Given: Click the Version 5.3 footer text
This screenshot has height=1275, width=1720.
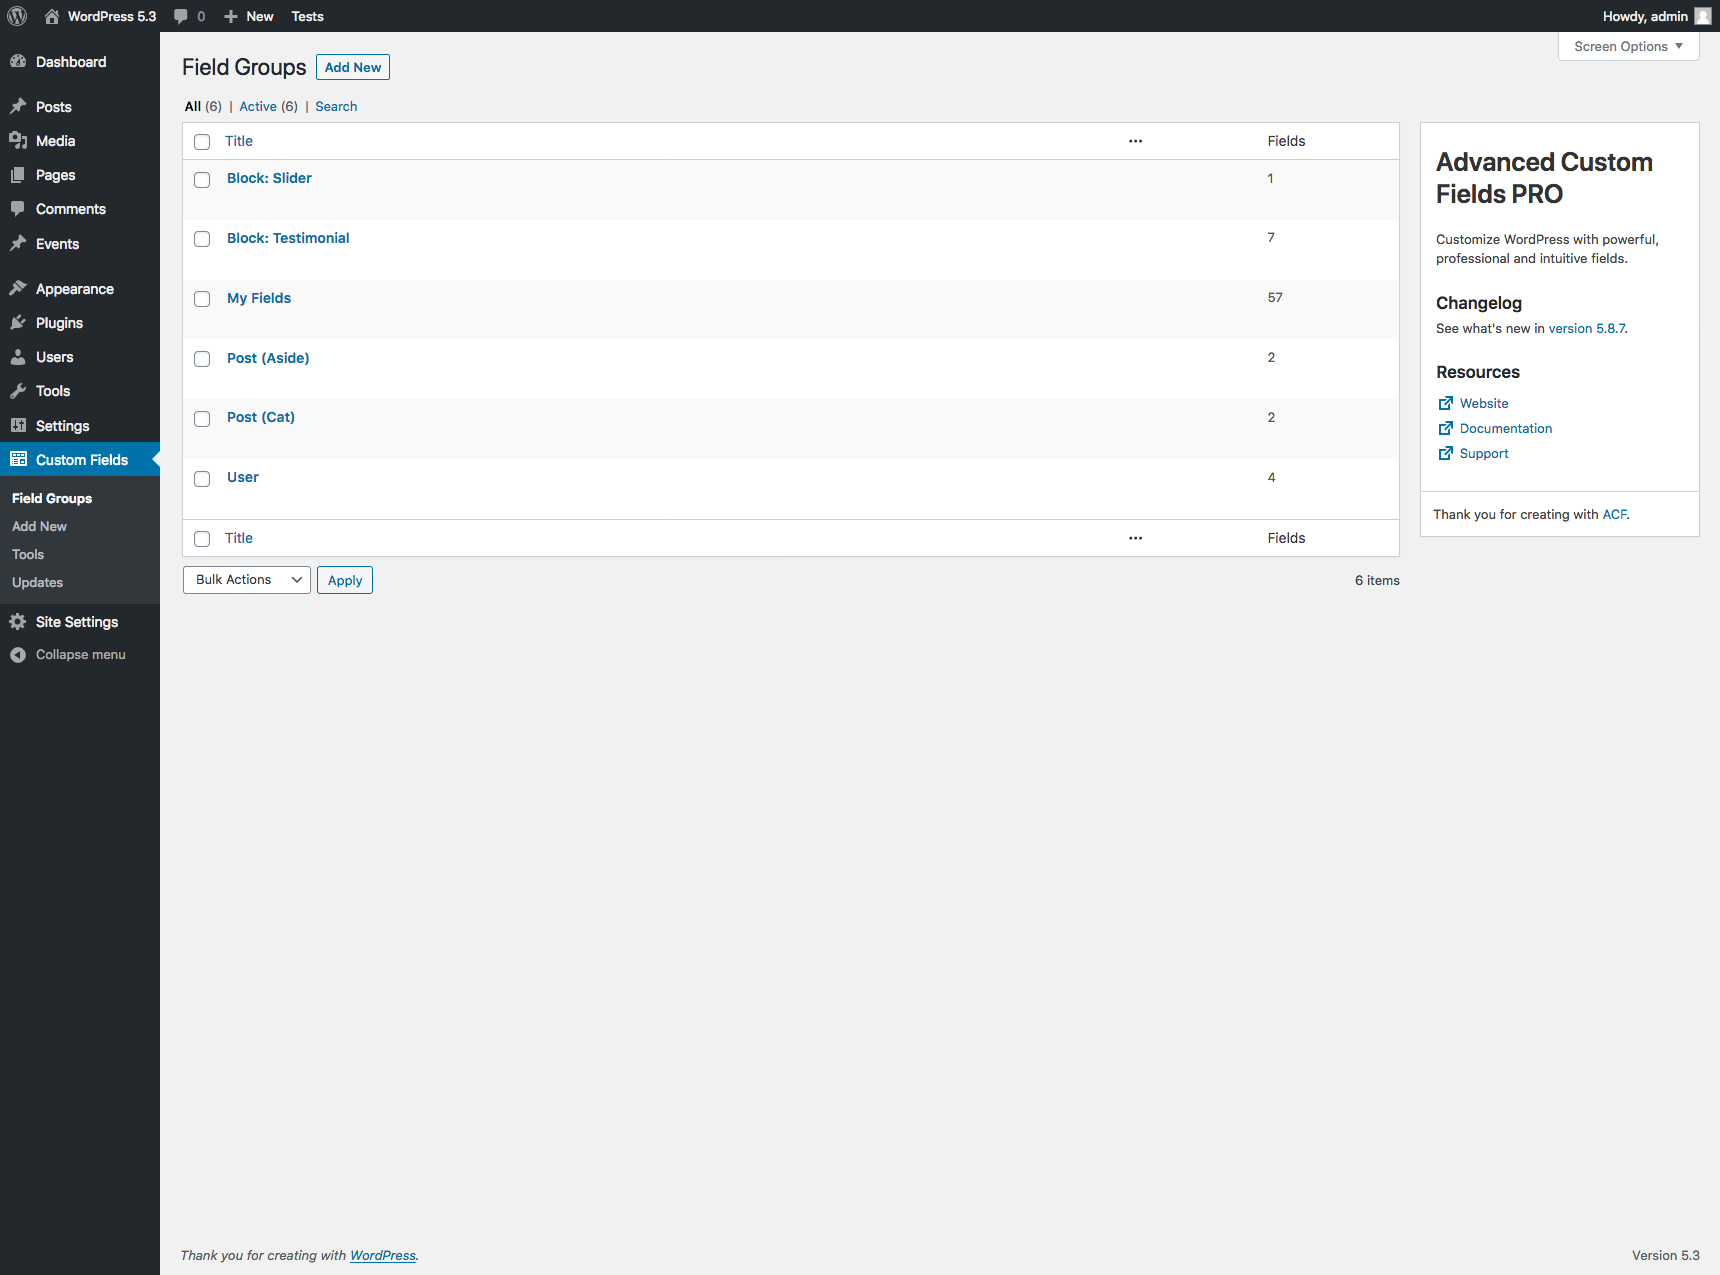Looking at the screenshot, I should click(x=1666, y=1255).
